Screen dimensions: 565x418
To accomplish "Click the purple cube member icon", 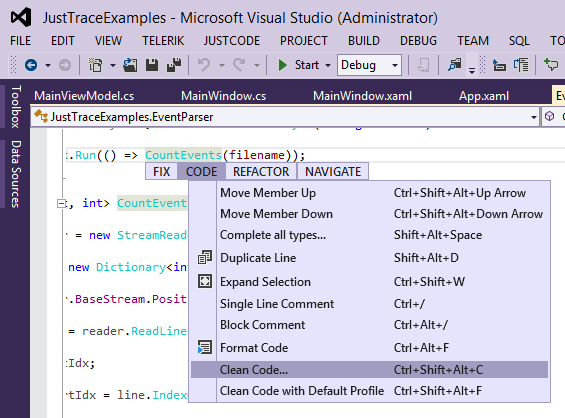I will click(x=550, y=116).
